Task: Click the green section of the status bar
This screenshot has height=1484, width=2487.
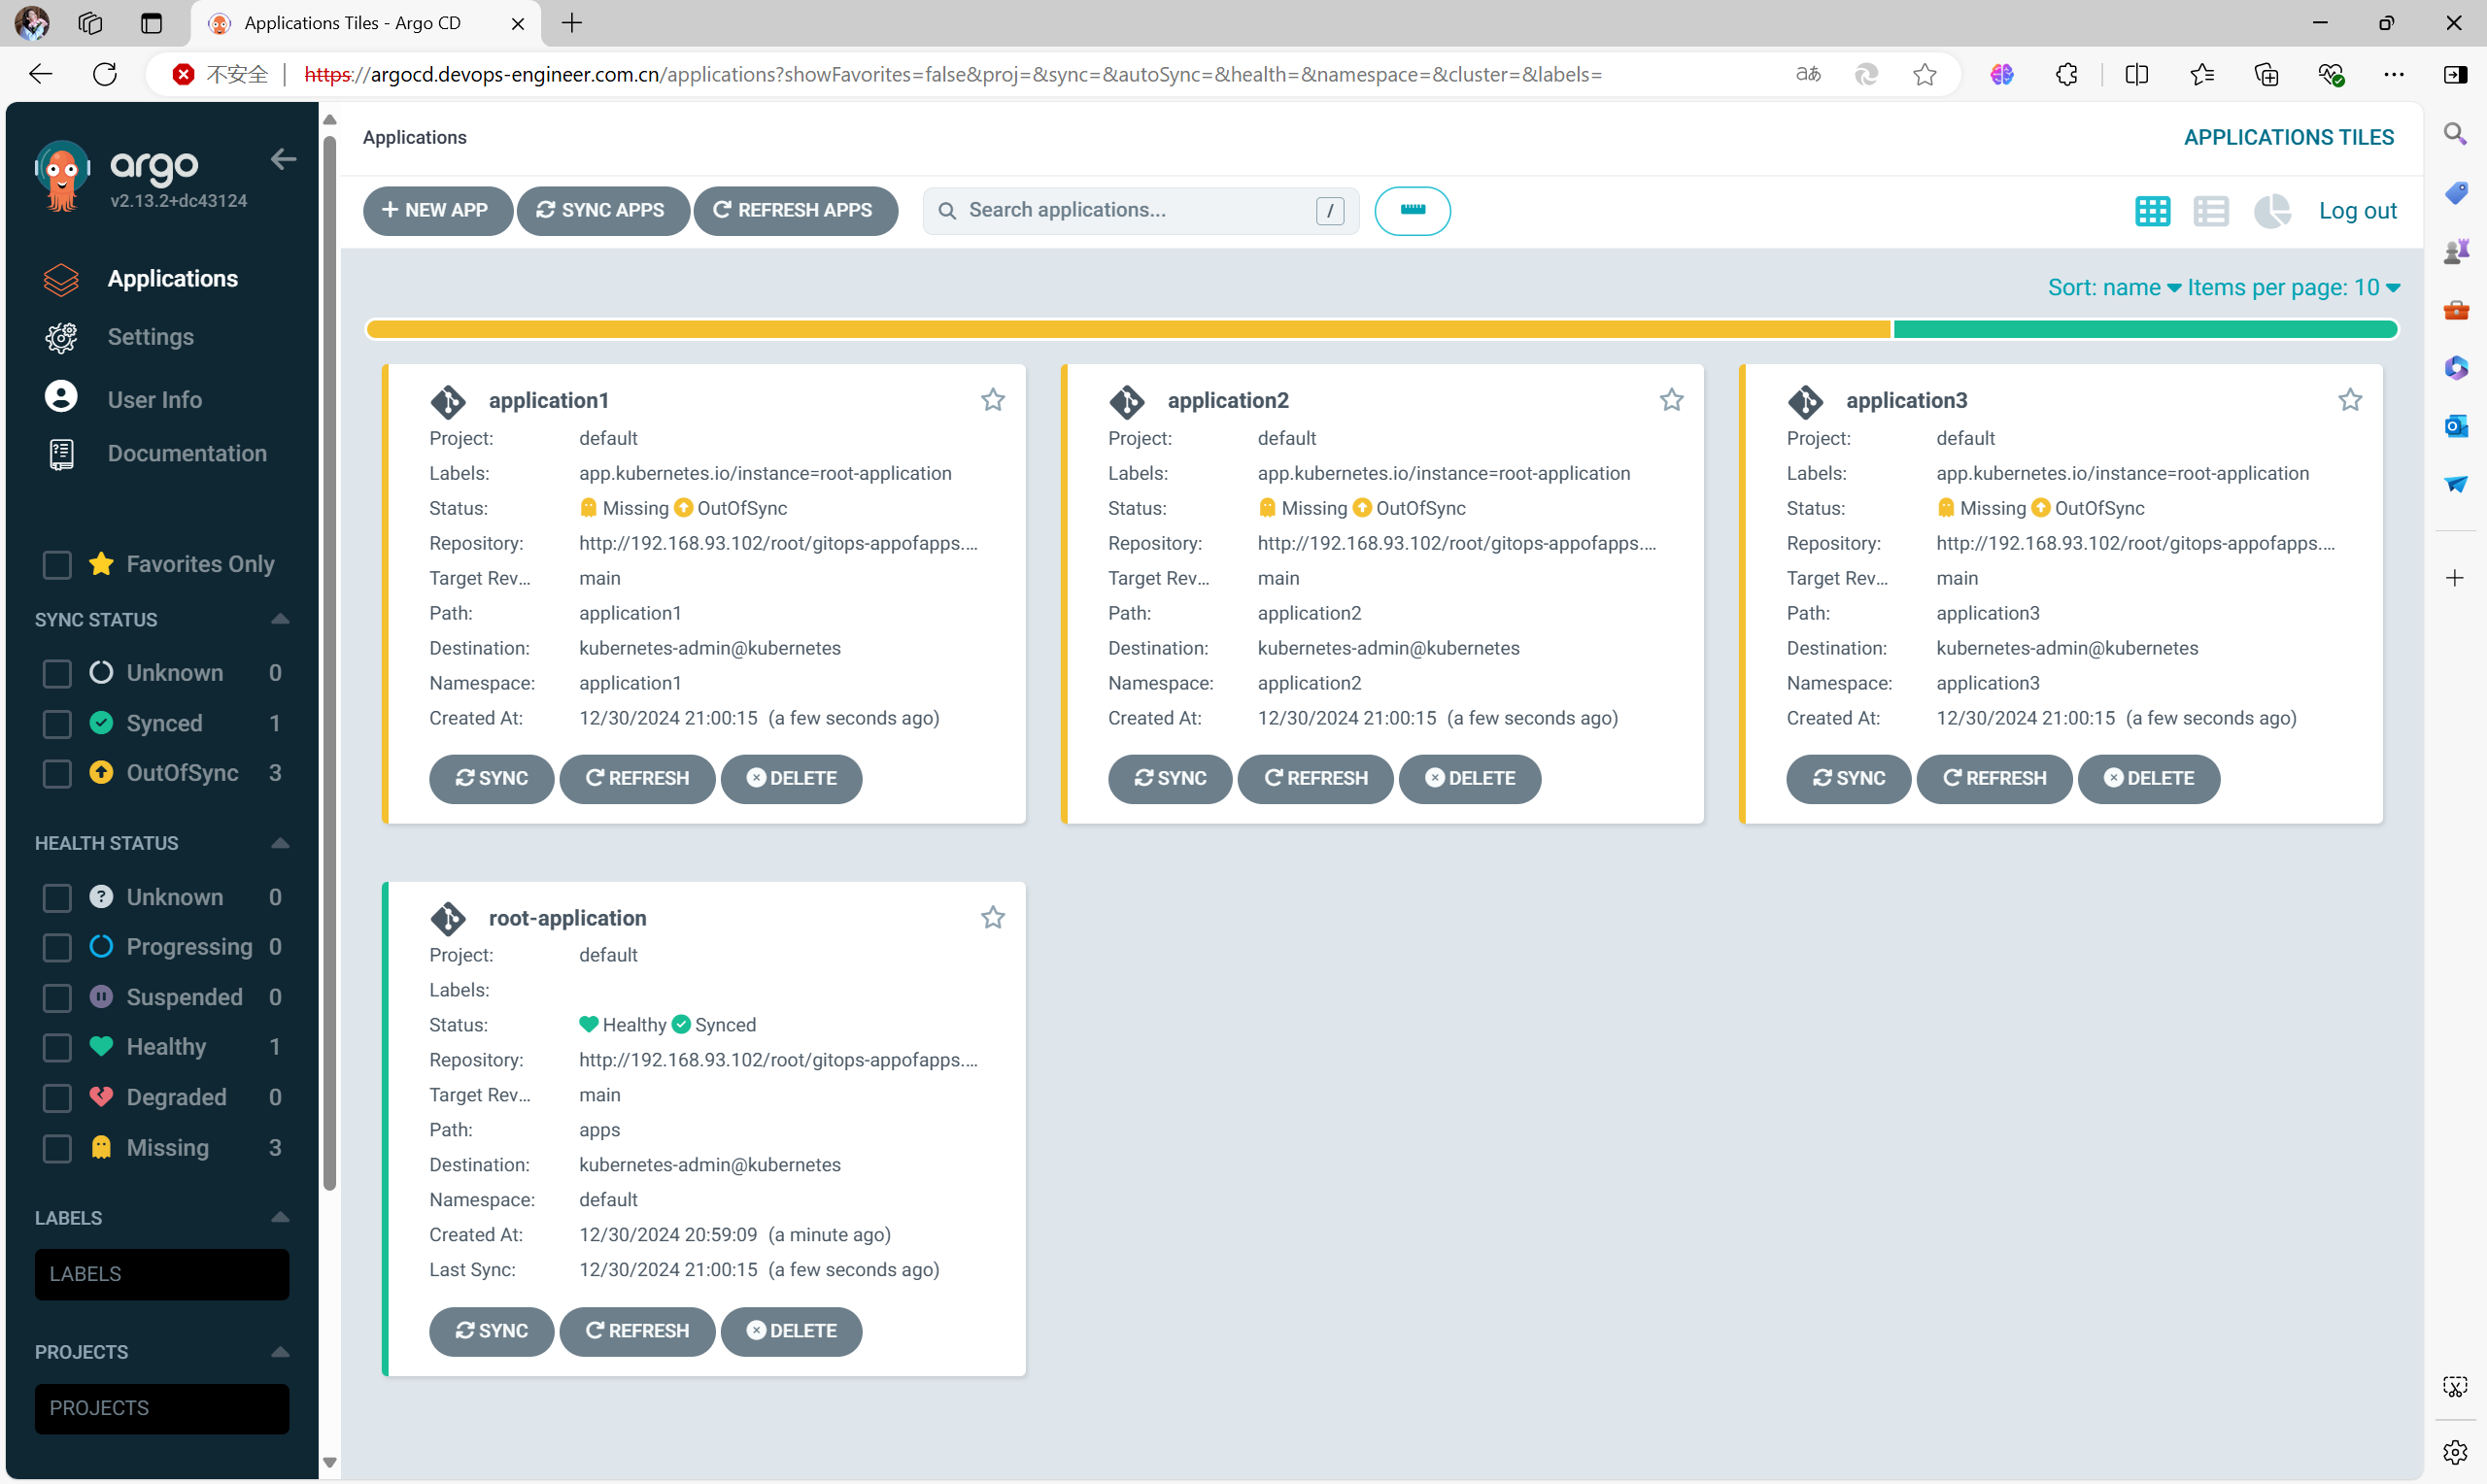Action: click(2144, 329)
